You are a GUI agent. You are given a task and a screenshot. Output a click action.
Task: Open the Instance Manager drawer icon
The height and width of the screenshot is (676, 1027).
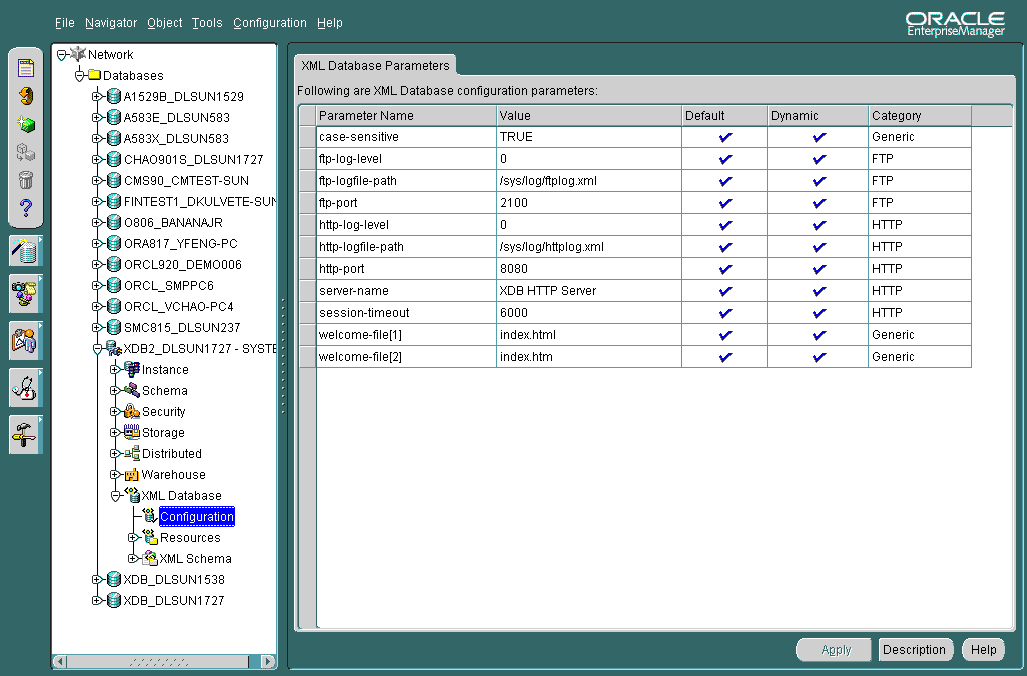coord(25,251)
